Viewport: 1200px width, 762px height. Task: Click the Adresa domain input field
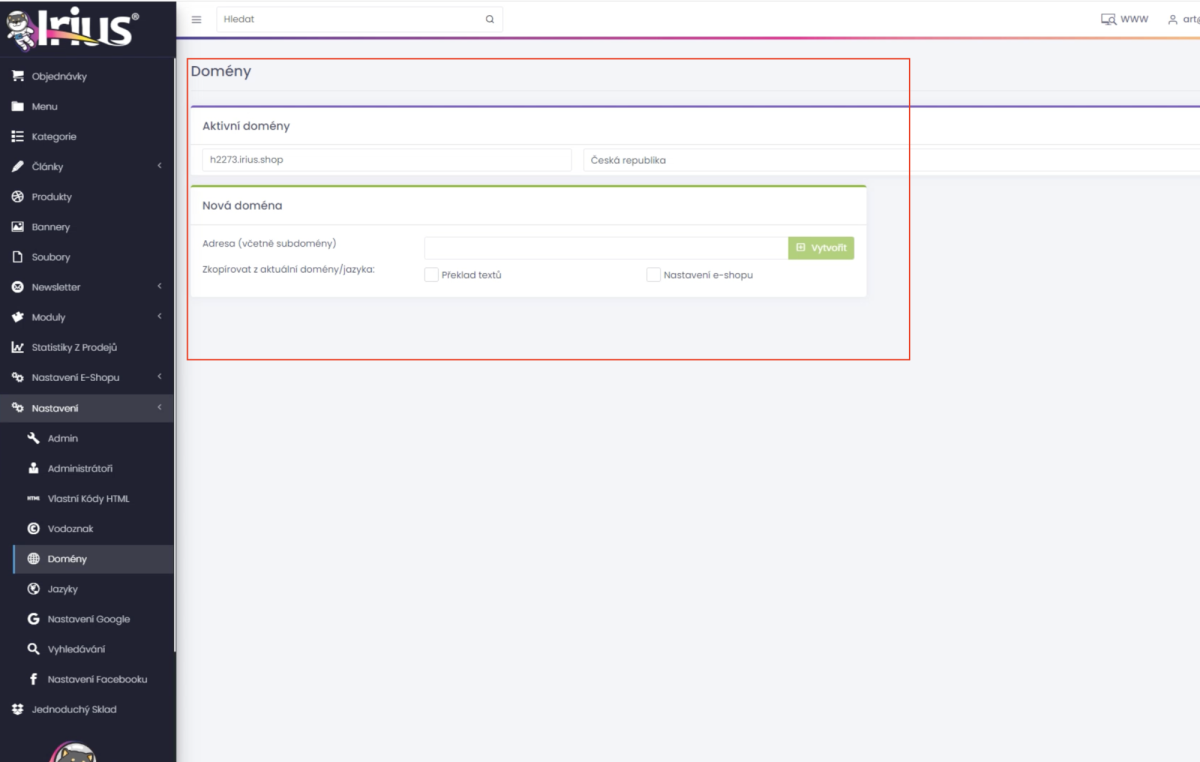(x=606, y=247)
